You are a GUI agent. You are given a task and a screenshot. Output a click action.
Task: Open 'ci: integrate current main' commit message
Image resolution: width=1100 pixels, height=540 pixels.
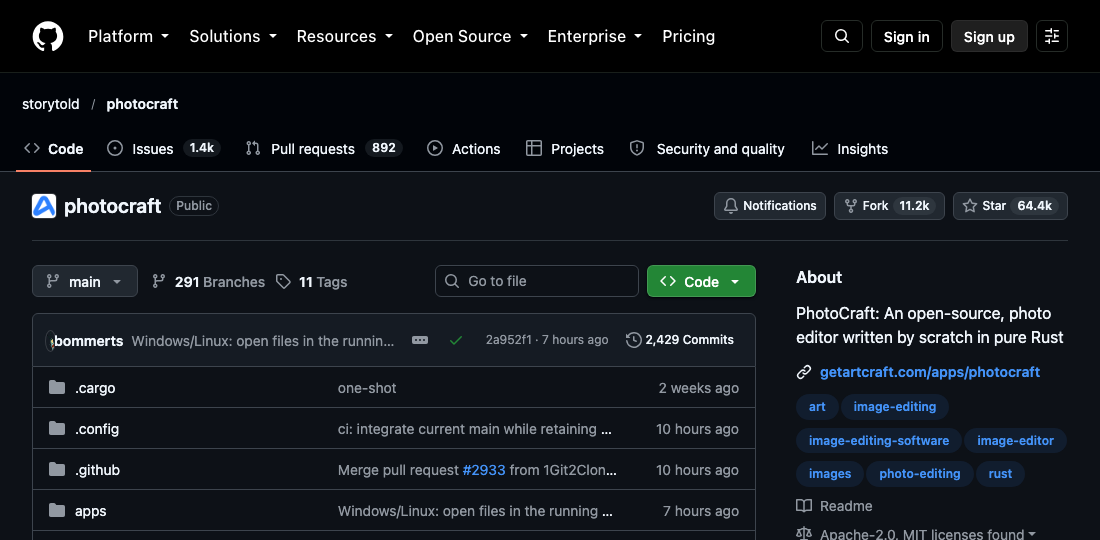pos(475,428)
